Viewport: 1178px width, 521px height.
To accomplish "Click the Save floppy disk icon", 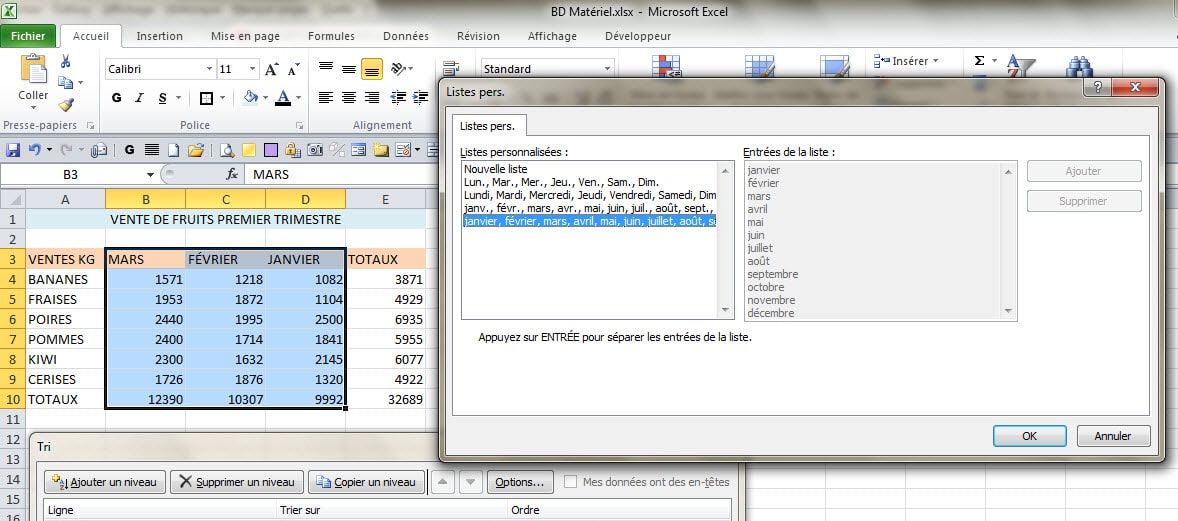I will (x=13, y=150).
